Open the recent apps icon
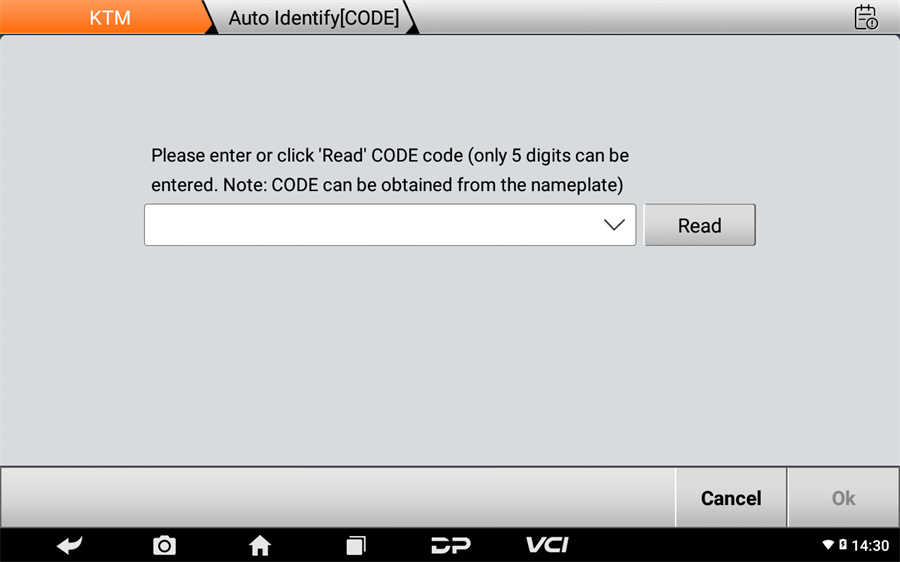This screenshot has width=900, height=562. (x=356, y=545)
